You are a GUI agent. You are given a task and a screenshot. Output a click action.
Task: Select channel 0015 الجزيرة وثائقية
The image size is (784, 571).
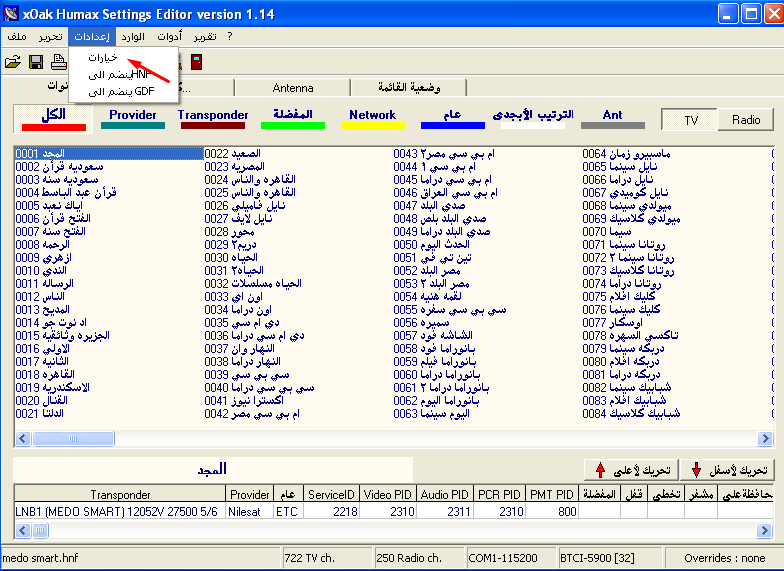[x=62, y=336]
